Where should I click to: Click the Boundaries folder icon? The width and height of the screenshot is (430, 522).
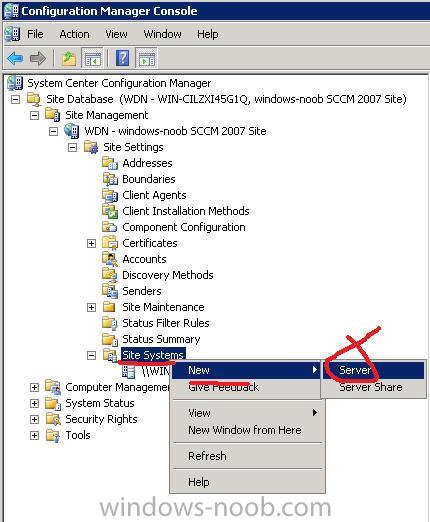click(110, 179)
